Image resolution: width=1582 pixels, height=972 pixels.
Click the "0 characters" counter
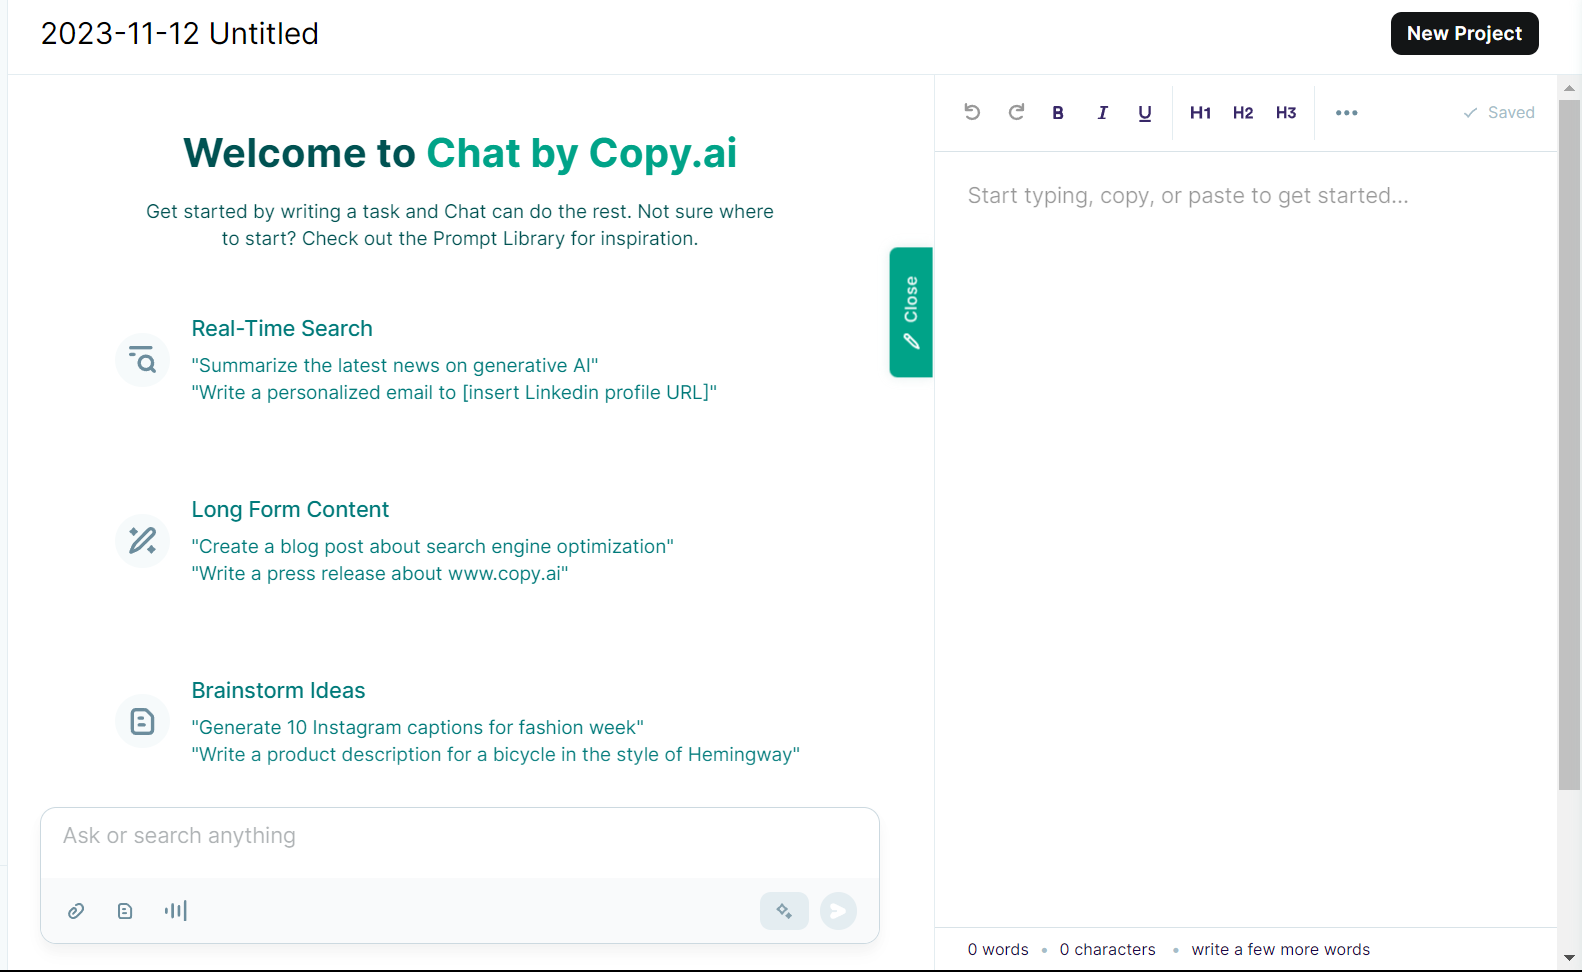pyautogui.click(x=1107, y=950)
